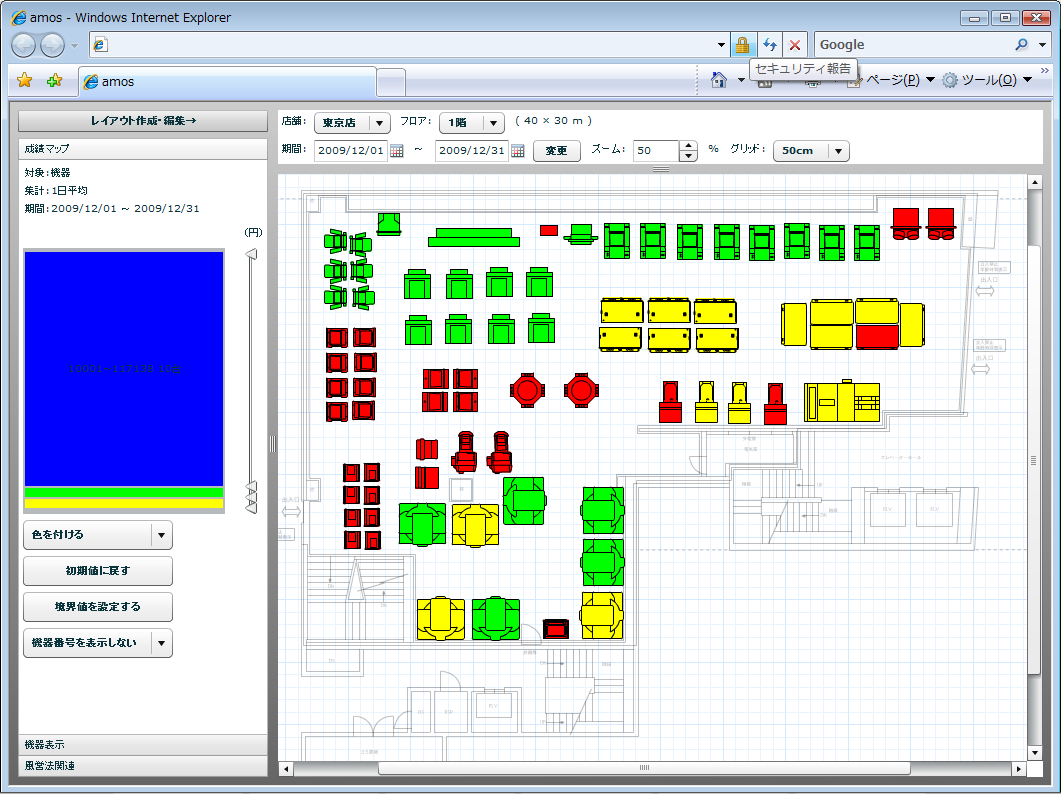This screenshot has width=1061, height=794.
Task: Click the add to favorites icon
Action: point(55,81)
